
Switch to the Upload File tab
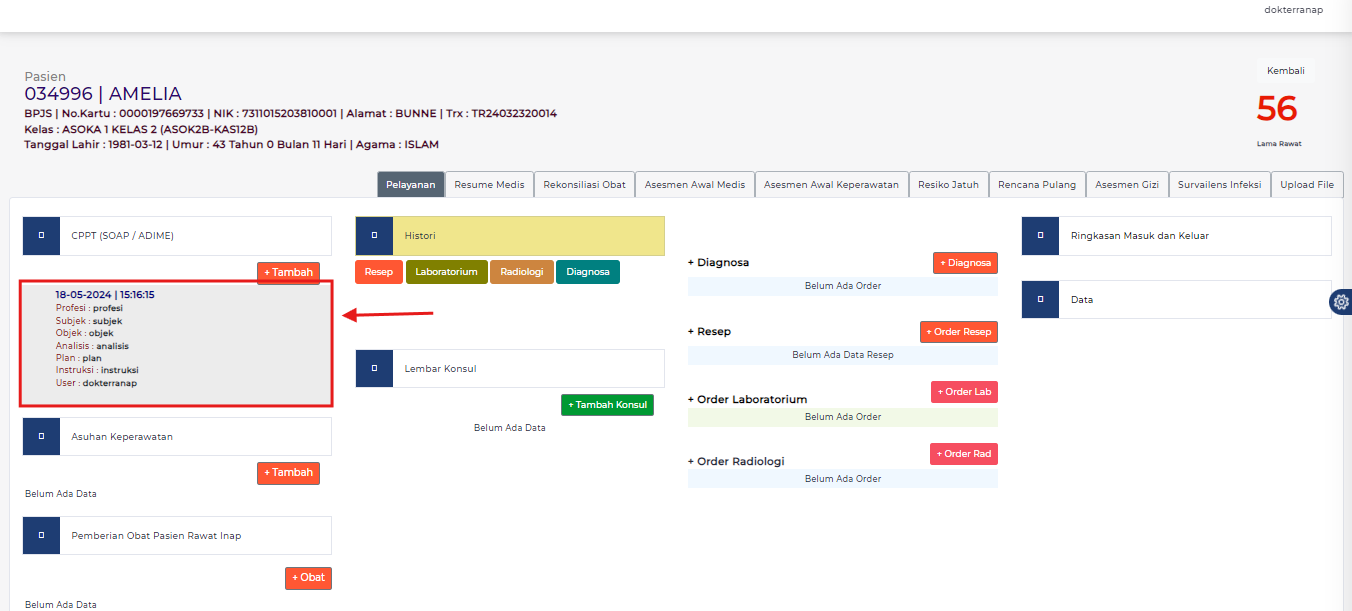pyautogui.click(x=1307, y=184)
